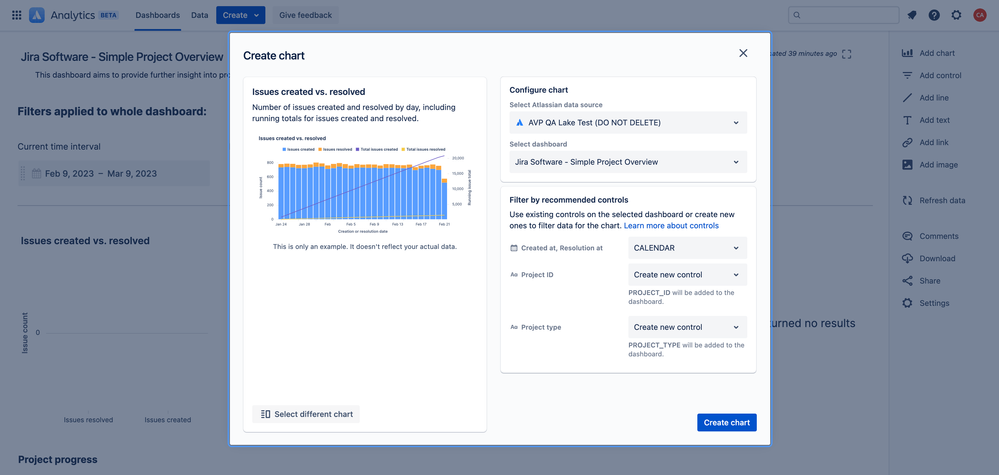Click the 'Issues resolved' axis label
Image resolution: width=999 pixels, height=475 pixels.
coord(89,420)
